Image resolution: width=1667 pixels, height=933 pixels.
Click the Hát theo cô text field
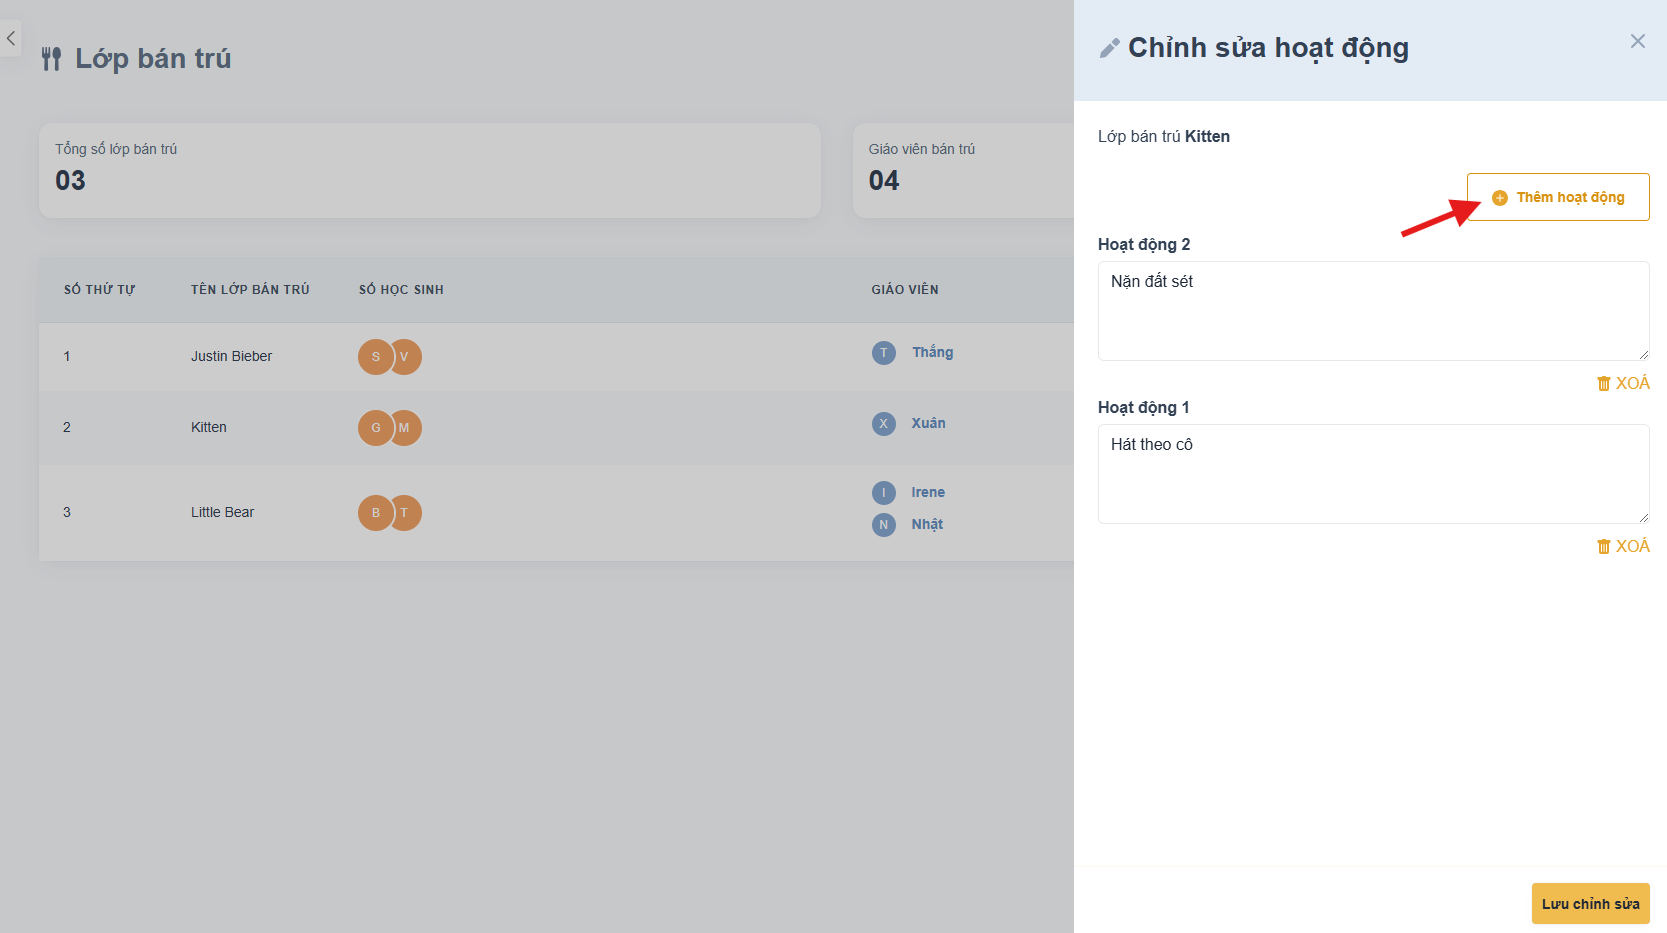[x=1372, y=473]
